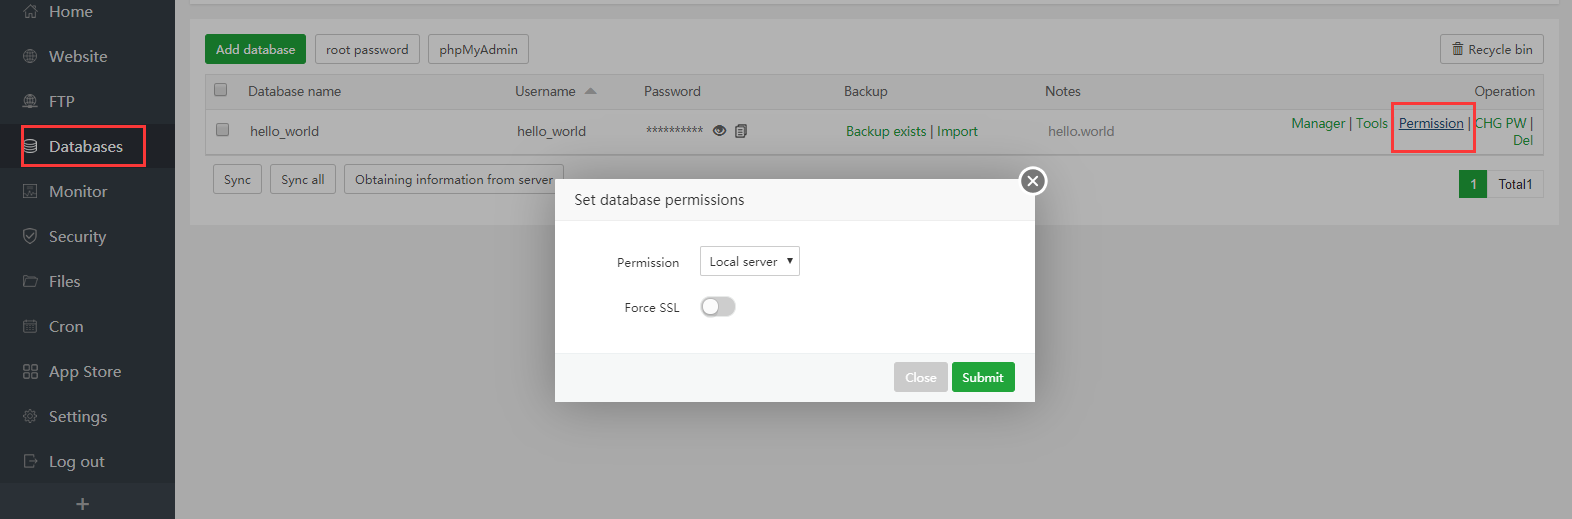The height and width of the screenshot is (519, 1572).
Task: Click the Website globe icon in sidebar
Action: tap(30, 56)
